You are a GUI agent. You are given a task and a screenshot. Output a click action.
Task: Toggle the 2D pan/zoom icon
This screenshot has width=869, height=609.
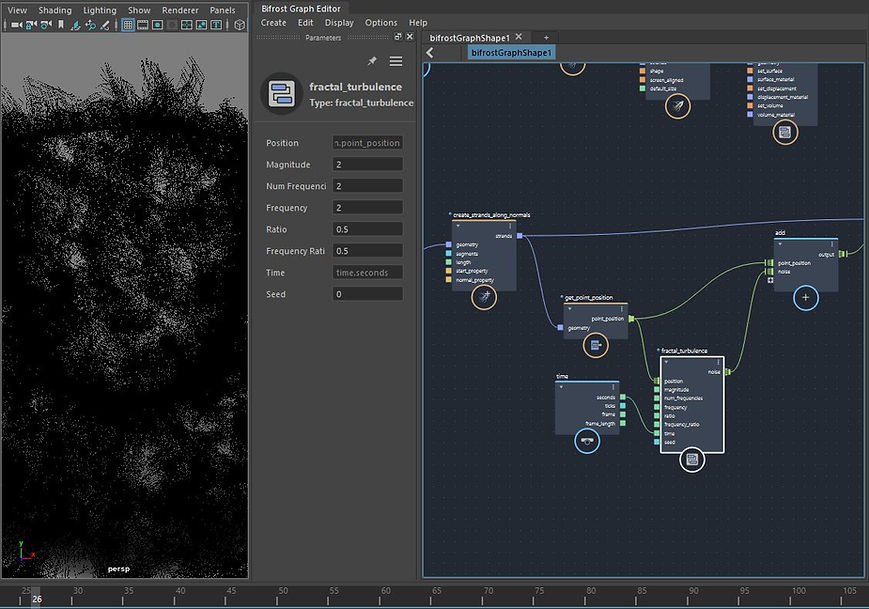pos(90,25)
